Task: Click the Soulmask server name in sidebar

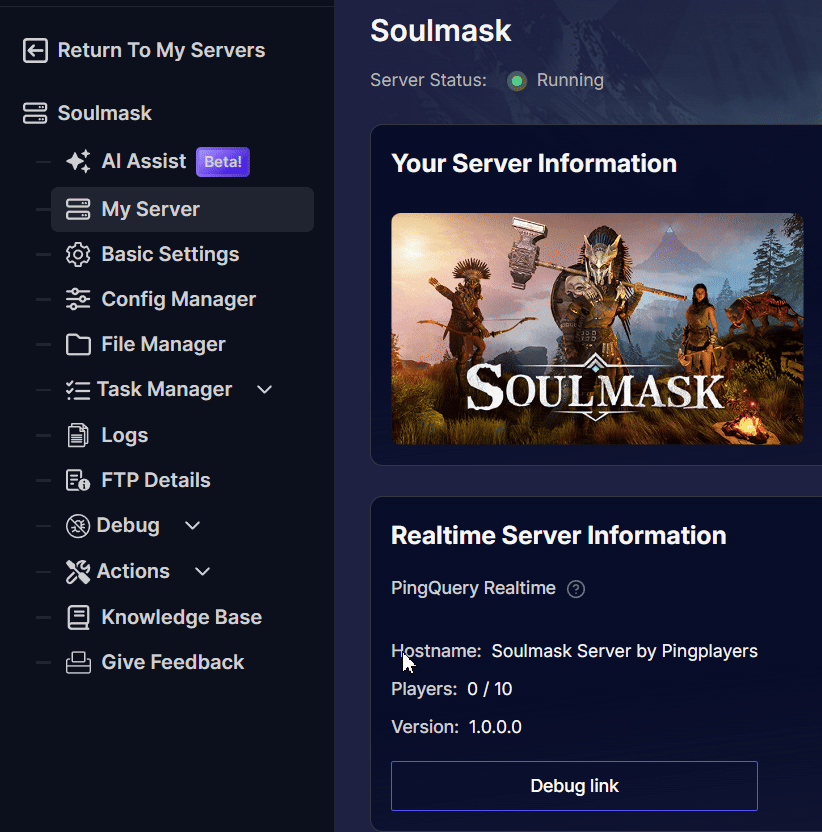Action: pos(105,113)
